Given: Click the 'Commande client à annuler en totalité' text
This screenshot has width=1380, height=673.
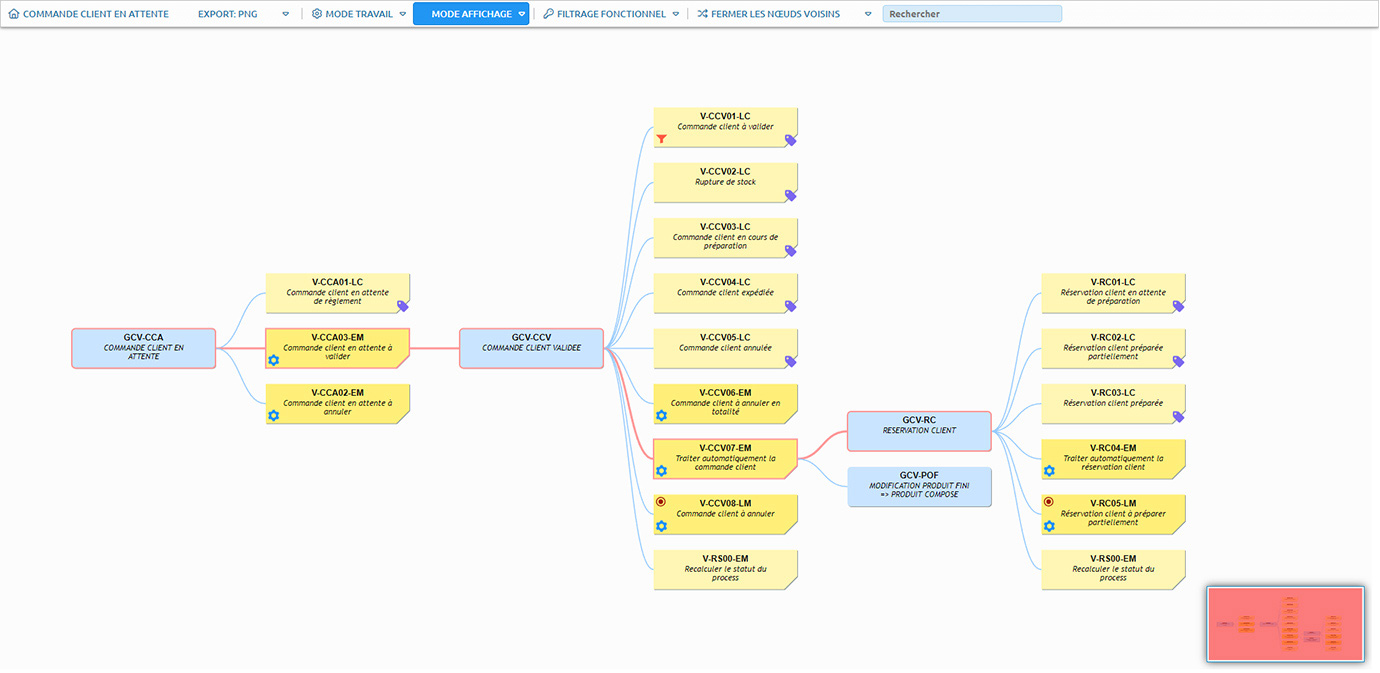Looking at the screenshot, I should (x=725, y=408).
